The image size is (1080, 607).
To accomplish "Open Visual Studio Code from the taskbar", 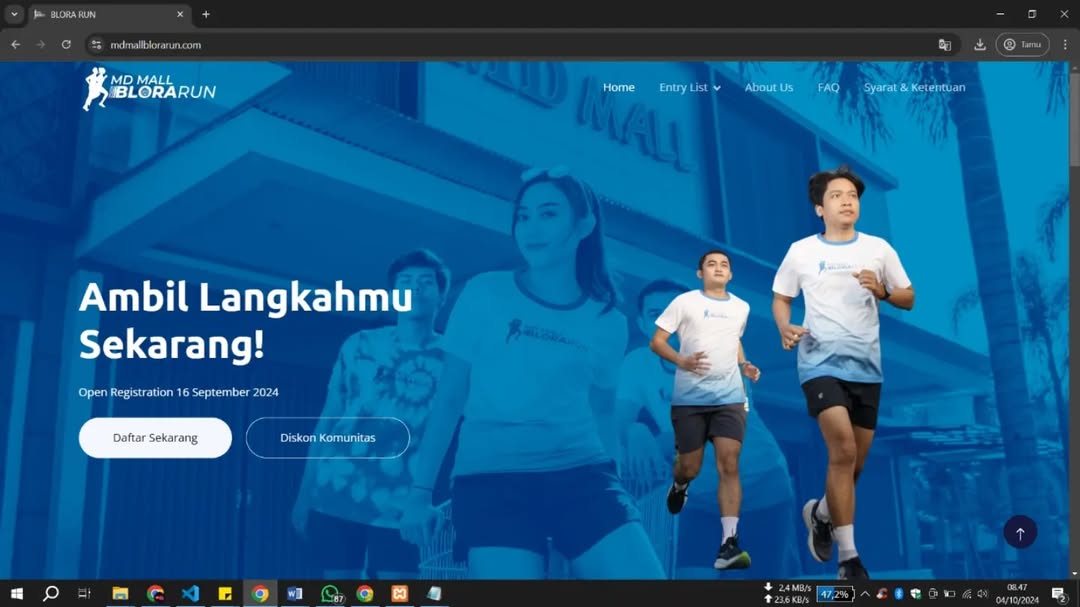I will [190, 593].
